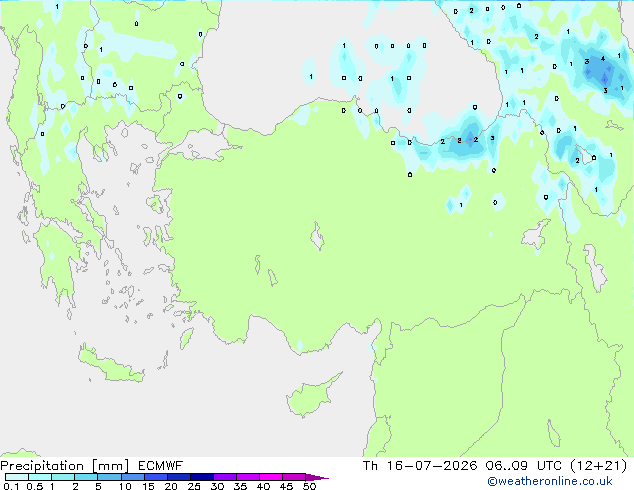The height and width of the screenshot is (490, 634).
Task: Click the "0.1" legend scale value
Action: tap(11, 486)
